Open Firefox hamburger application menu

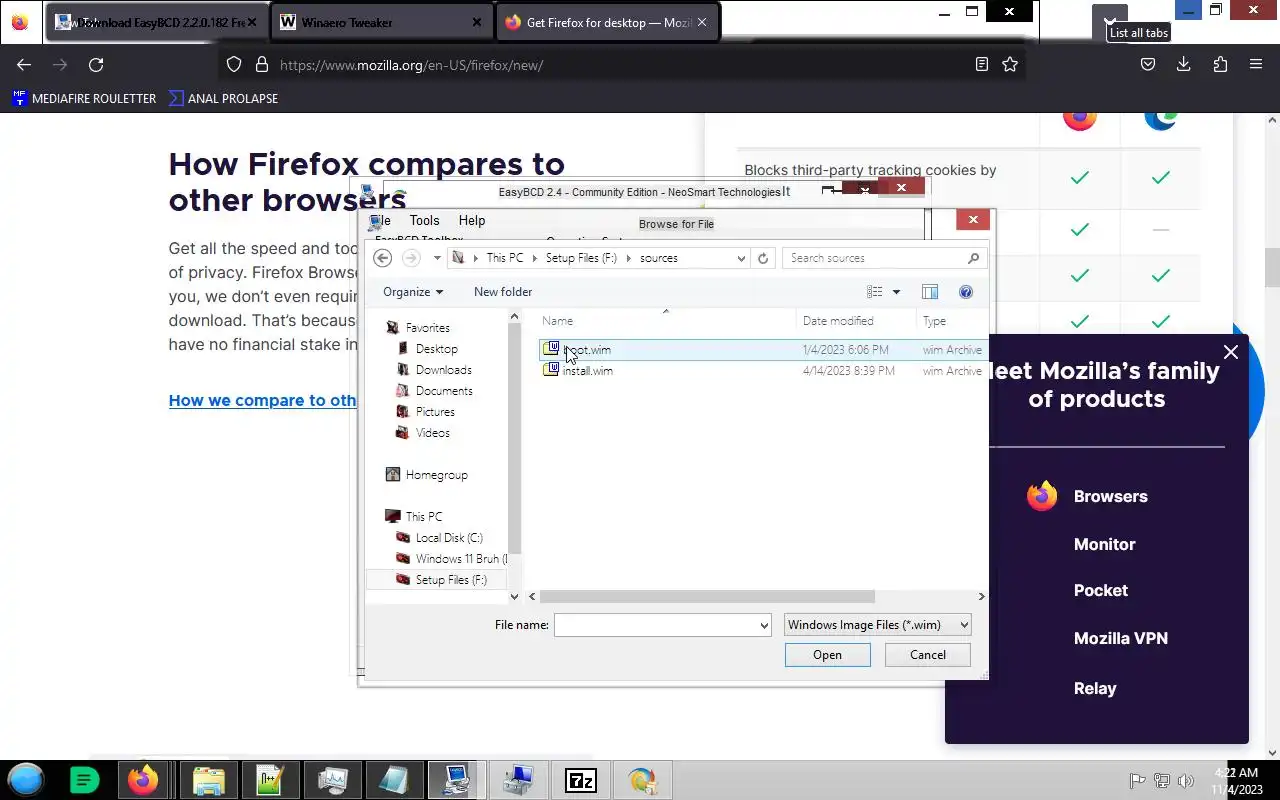[1256, 65]
